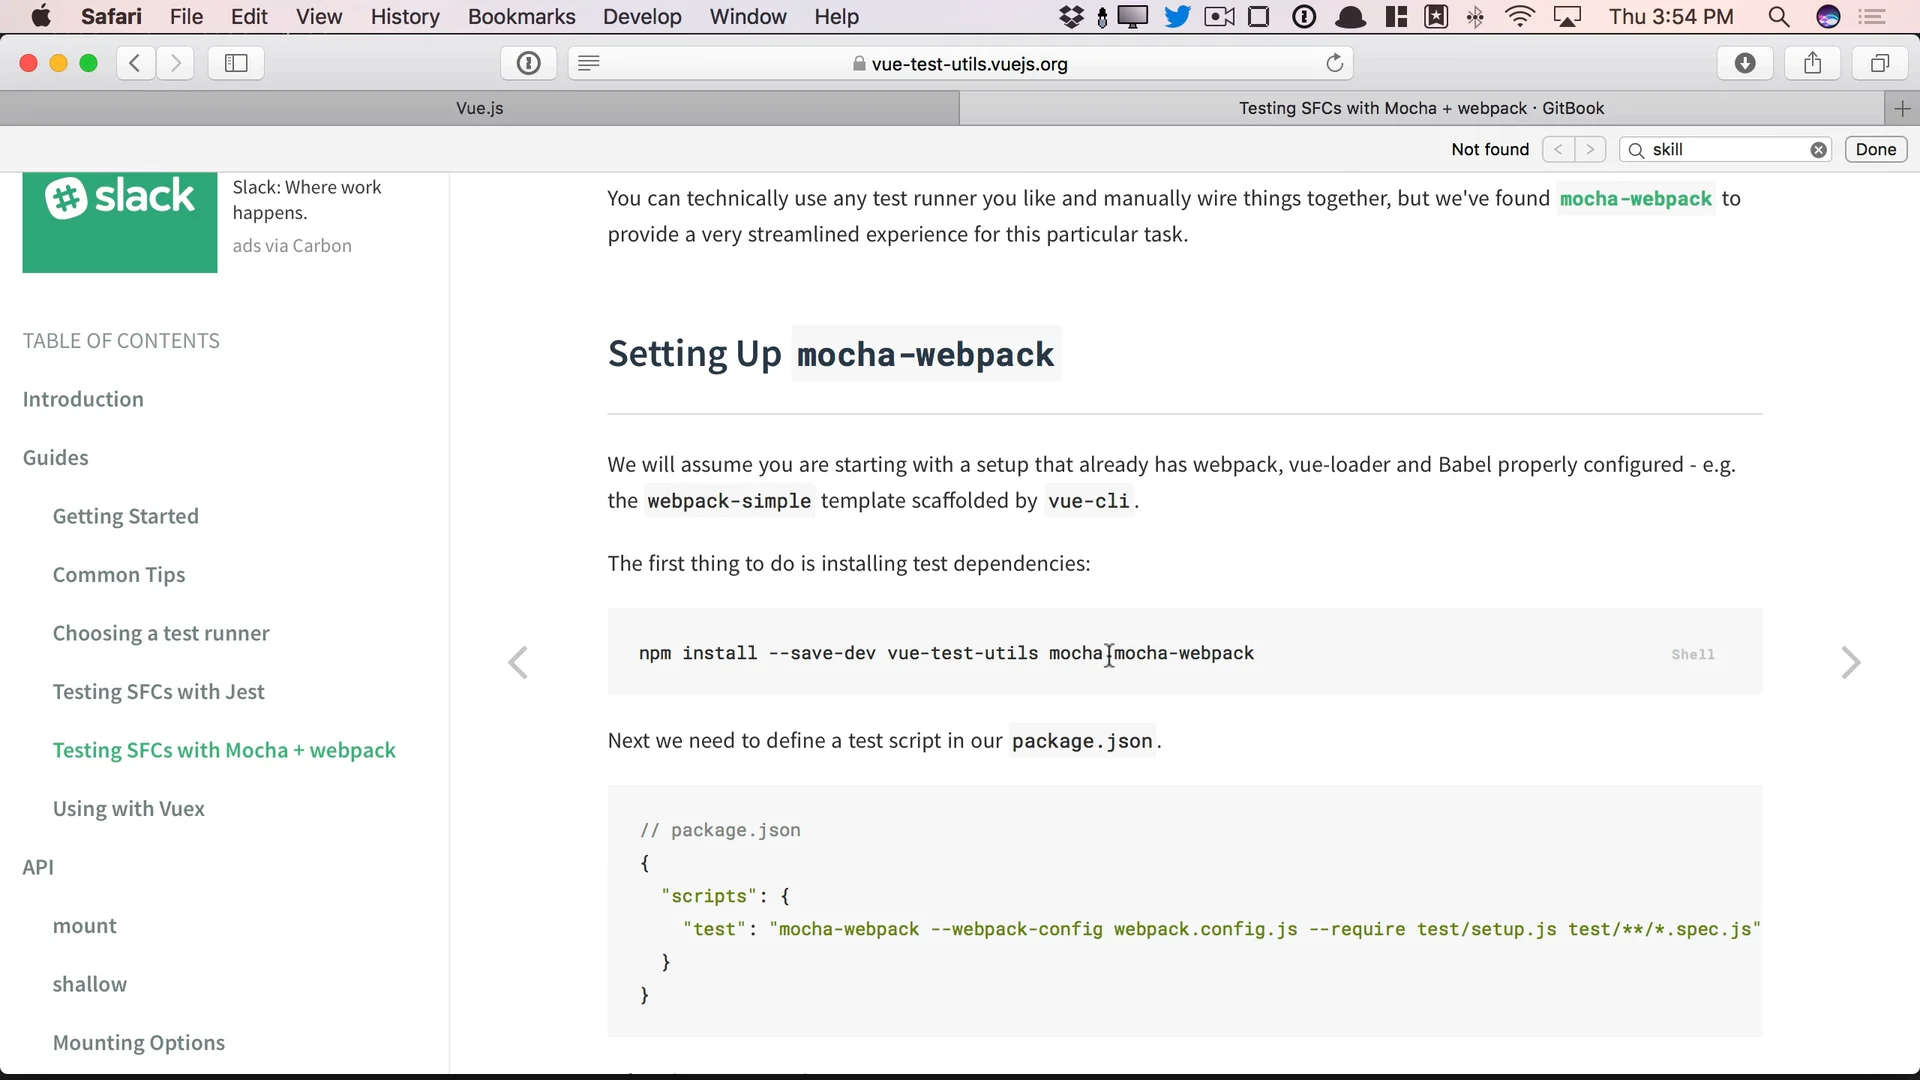Open macOS Spotlight search icon
The width and height of the screenshot is (1920, 1080).
click(1778, 17)
